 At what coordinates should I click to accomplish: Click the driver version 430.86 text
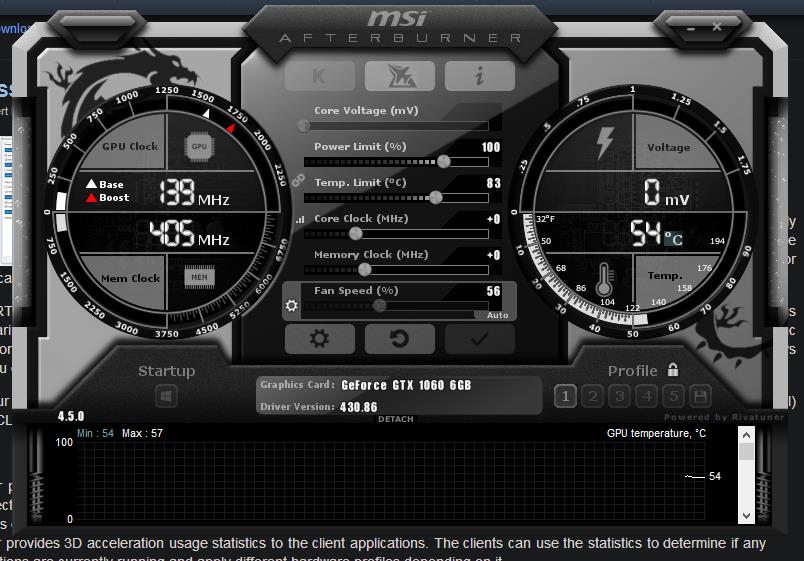358,407
